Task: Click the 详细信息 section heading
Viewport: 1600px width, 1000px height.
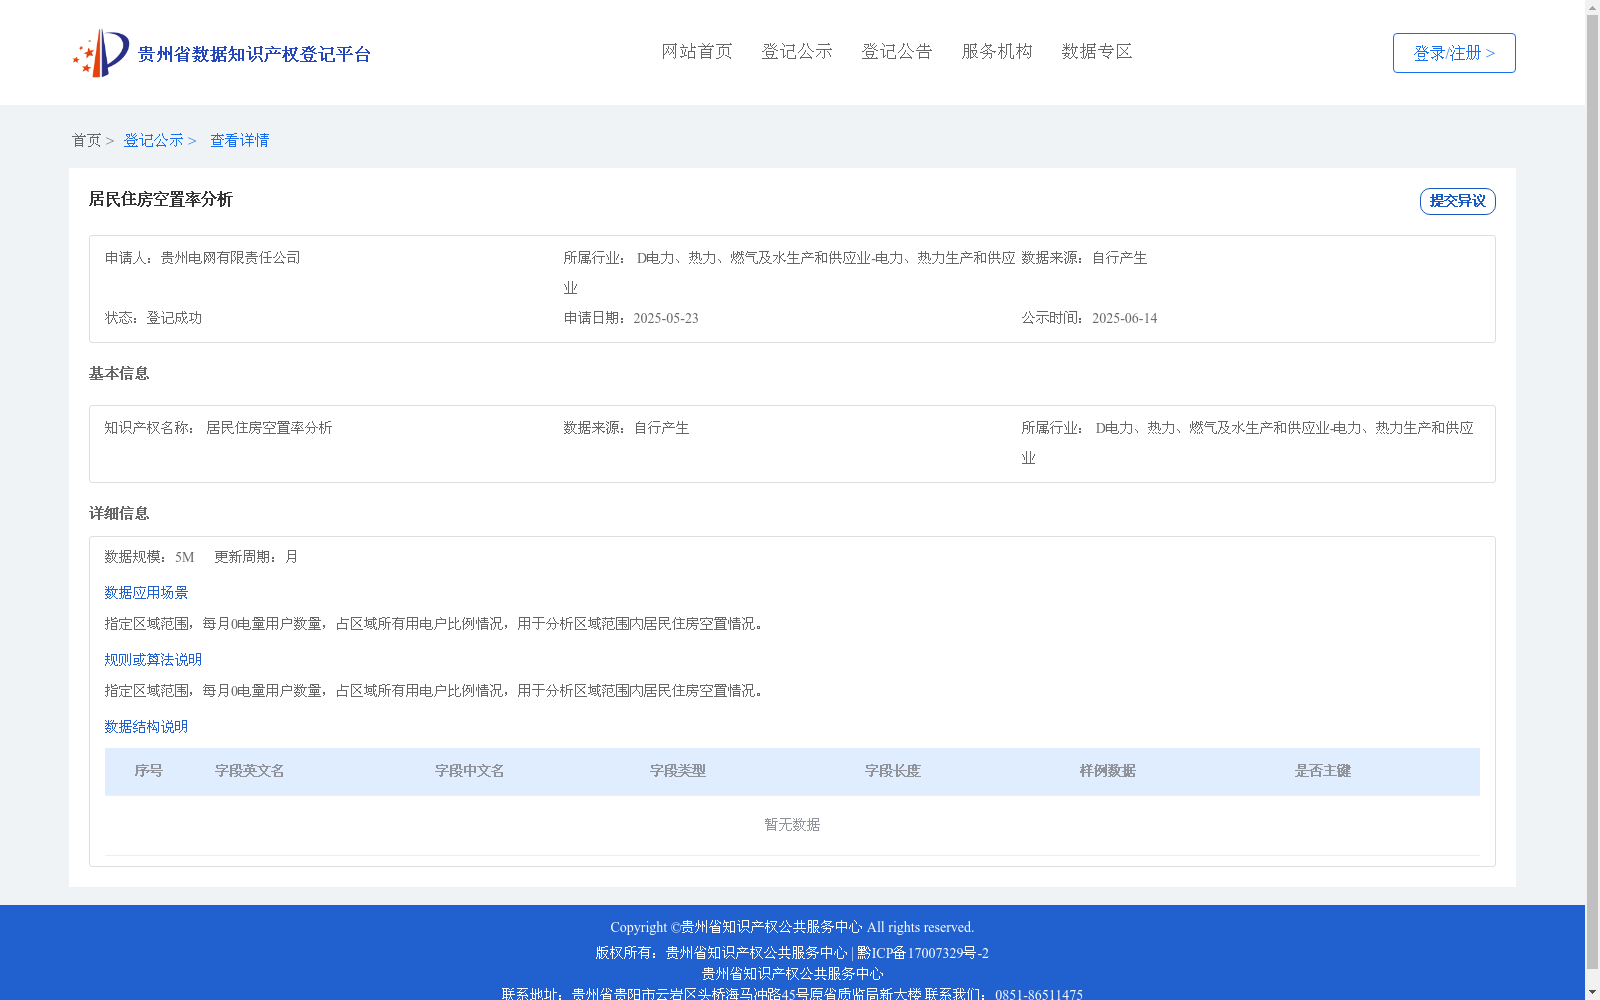Action: coord(119,513)
